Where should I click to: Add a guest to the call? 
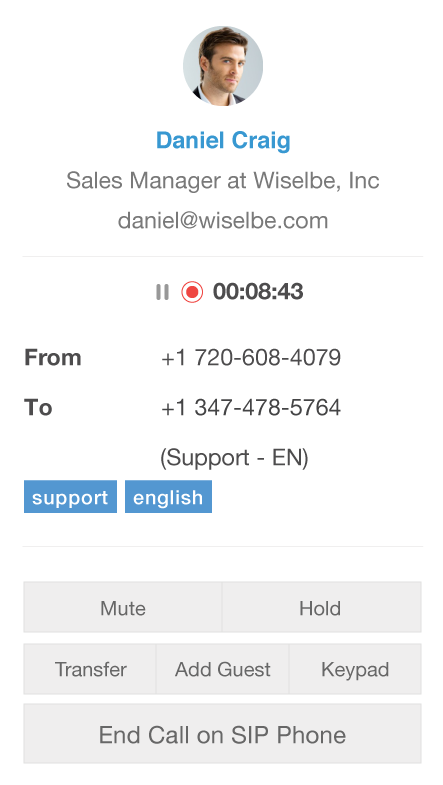223,669
